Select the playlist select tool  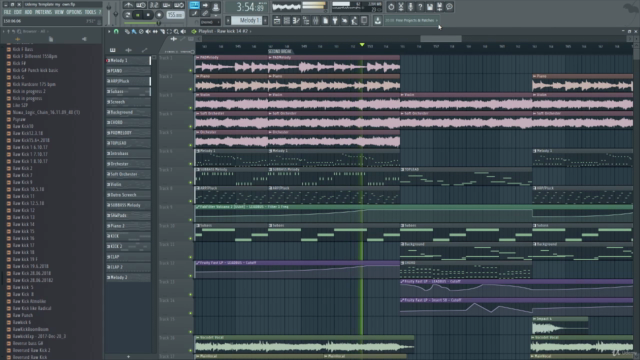pyautogui.click(x=169, y=31)
